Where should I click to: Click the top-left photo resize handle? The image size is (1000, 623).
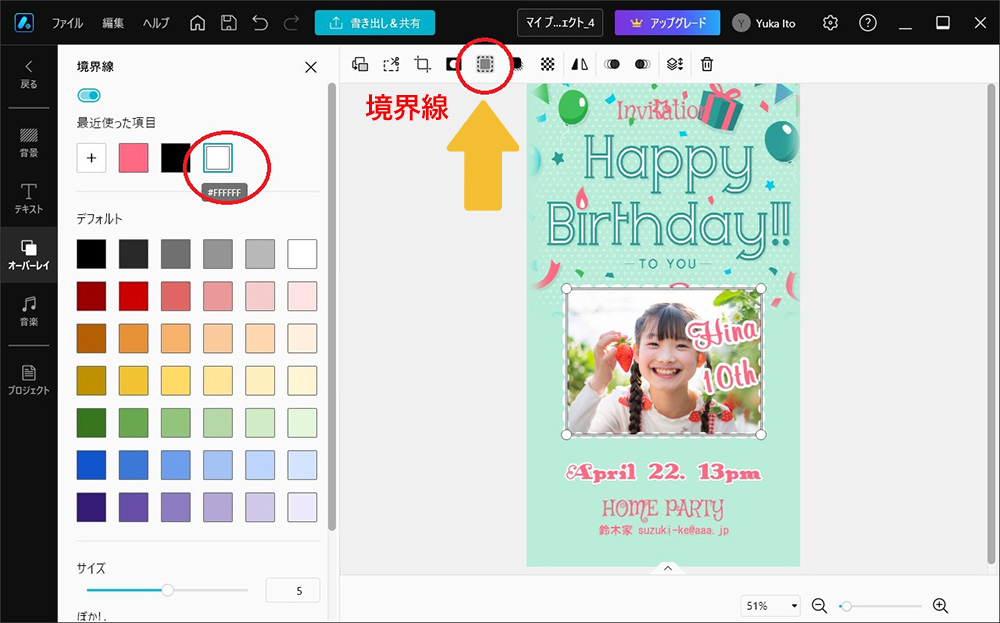pos(566,289)
